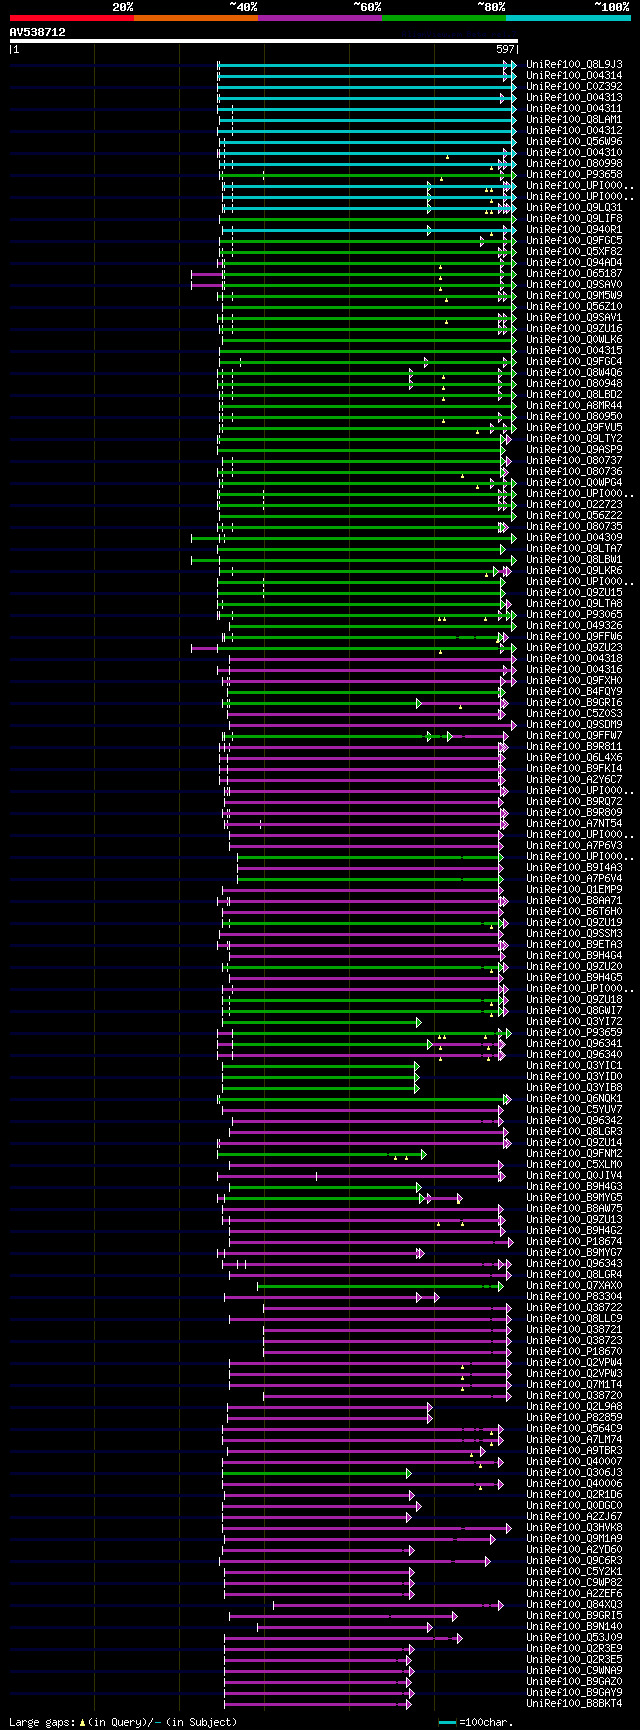Select the UniRef100_Q9FXH0 label
640x1730 pixels.
[574, 680]
